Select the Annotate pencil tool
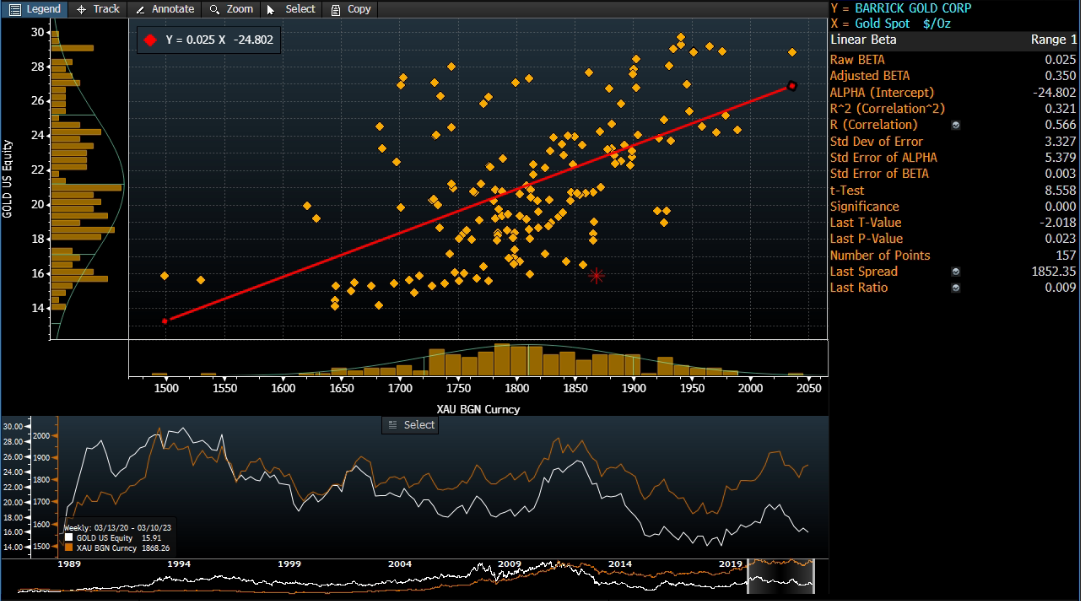1081x601 pixels. tap(165, 9)
